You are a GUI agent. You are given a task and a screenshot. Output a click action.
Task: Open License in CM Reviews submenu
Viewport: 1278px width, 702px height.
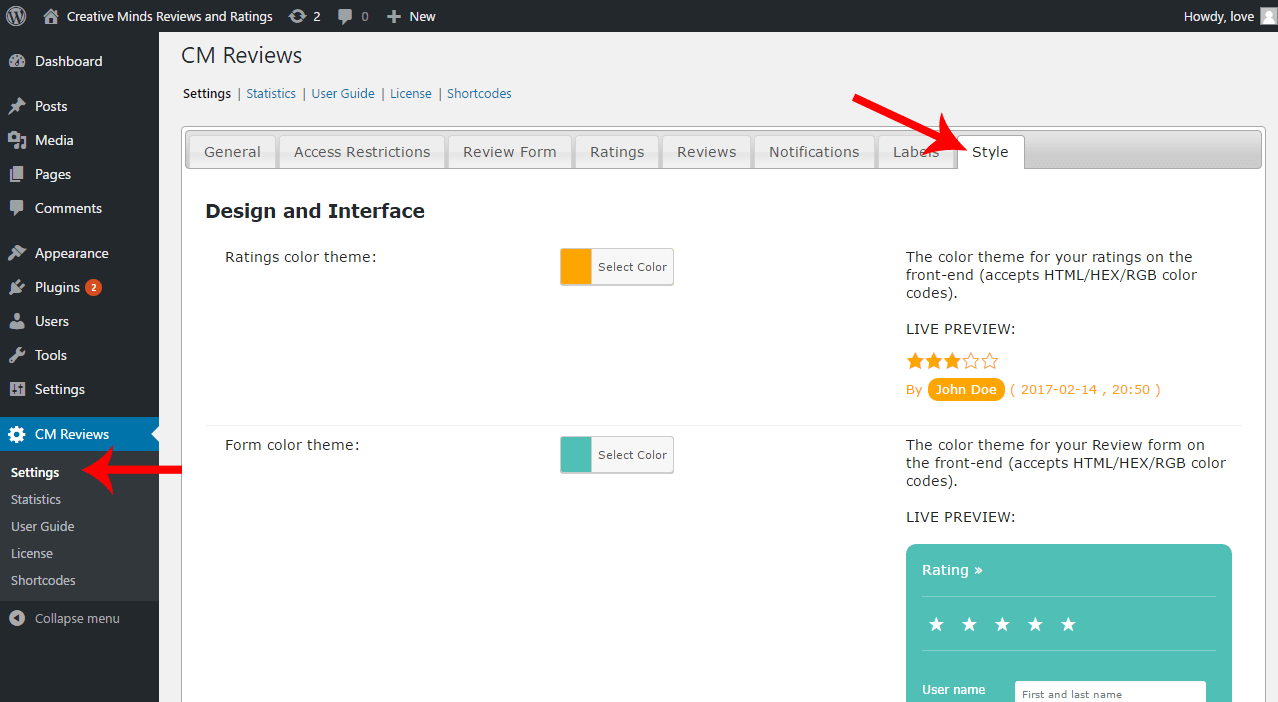pyautogui.click(x=32, y=553)
